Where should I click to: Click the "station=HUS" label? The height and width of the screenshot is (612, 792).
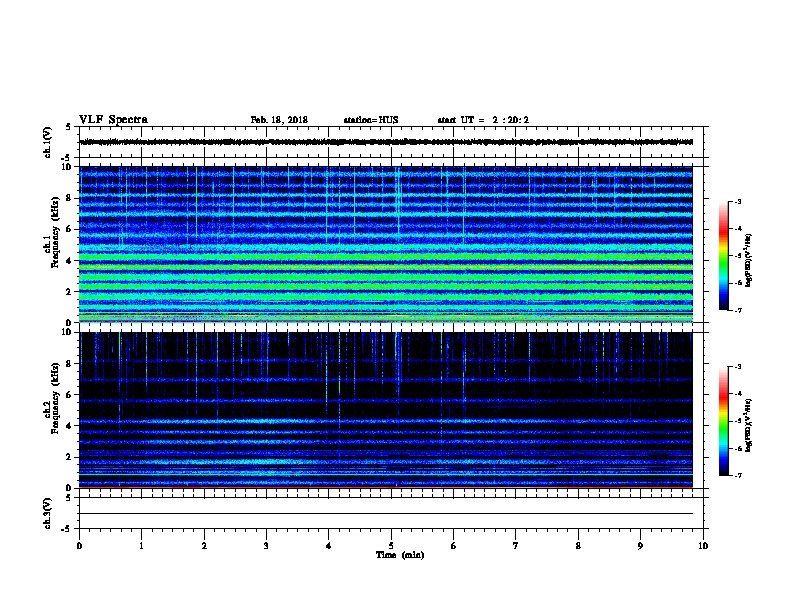click(x=371, y=120)
